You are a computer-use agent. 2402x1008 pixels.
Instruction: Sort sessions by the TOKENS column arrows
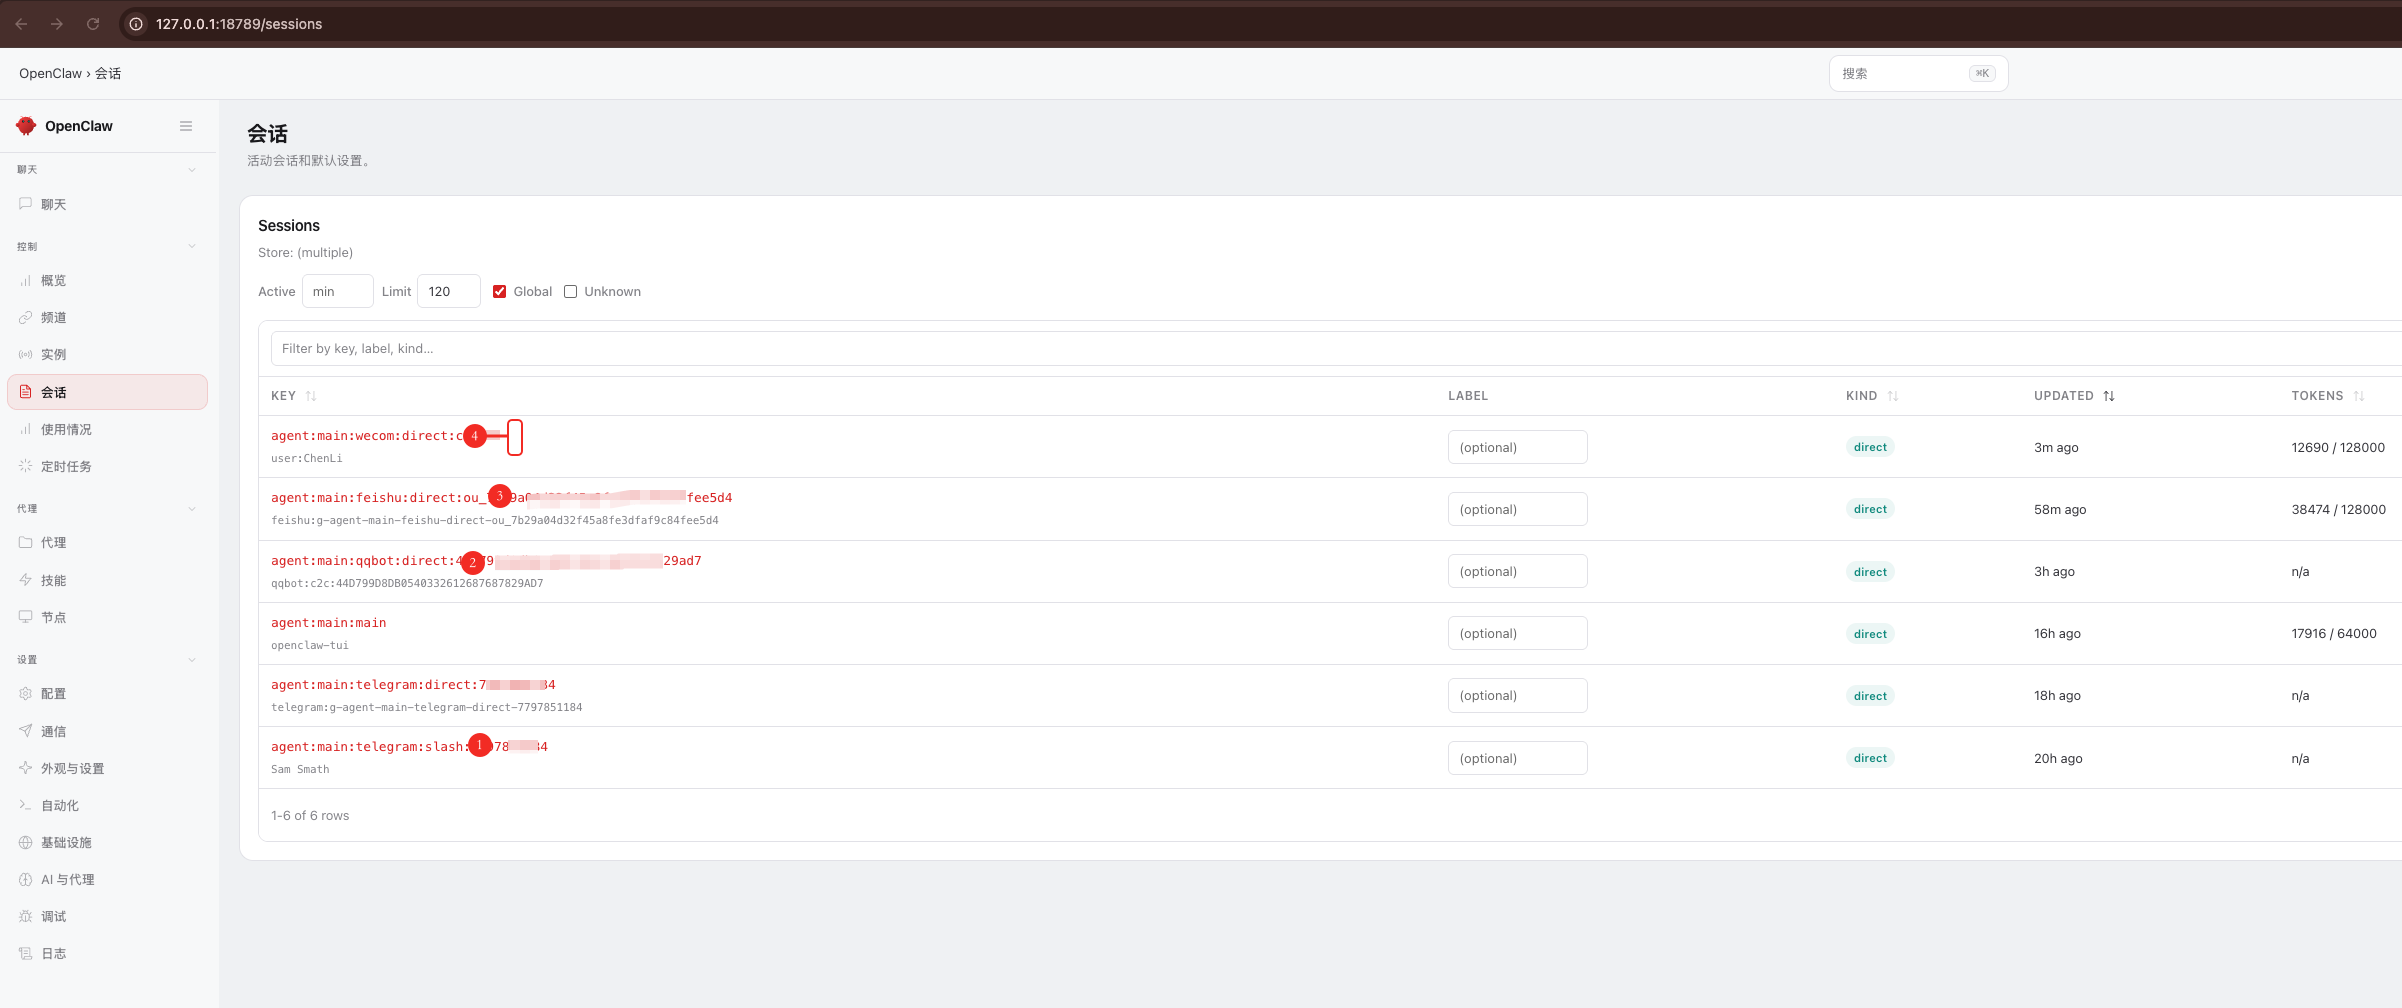(2359, 396)
